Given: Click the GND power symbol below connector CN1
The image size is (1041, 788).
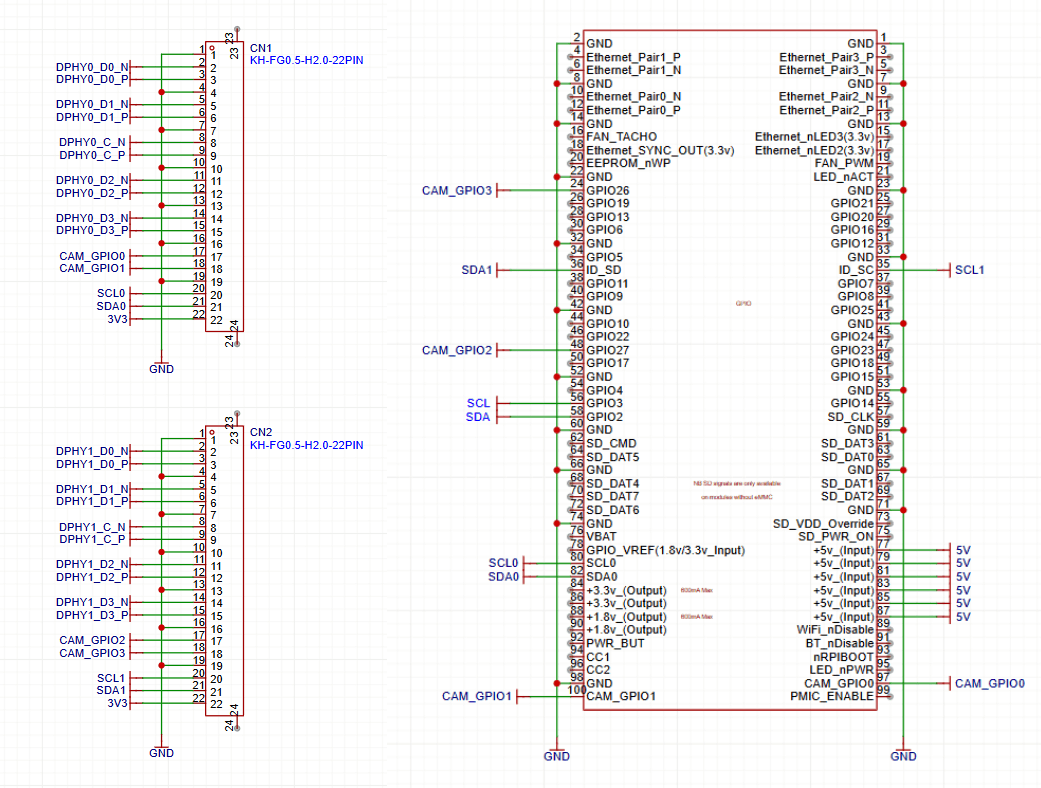Looking at the screenshot, I should click(x=161, y=367).
